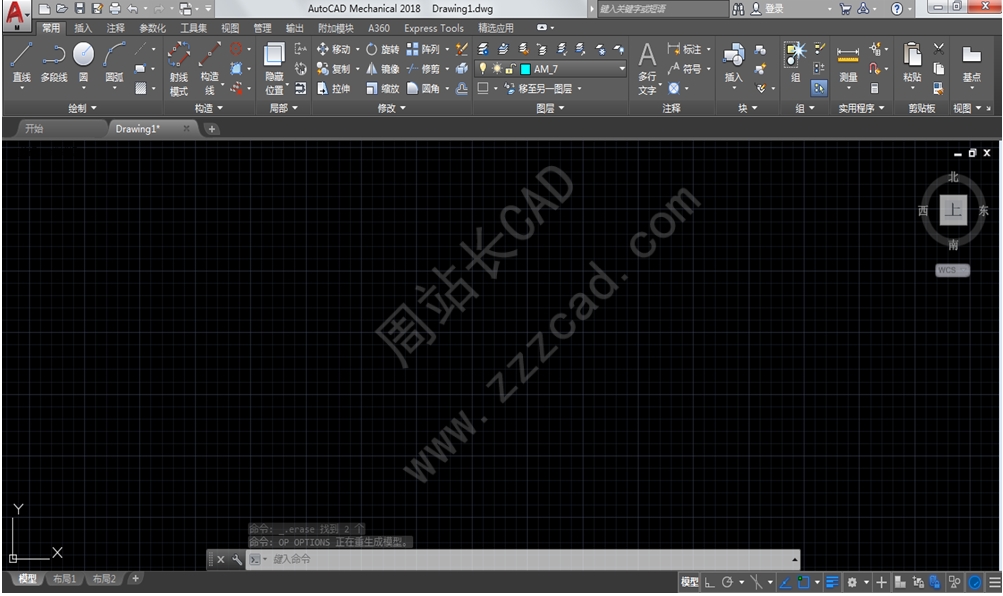Select the 圆 (Circle) tool
Image resolution: width=1003 pixels, height=596 pixels.
[83, 63]
